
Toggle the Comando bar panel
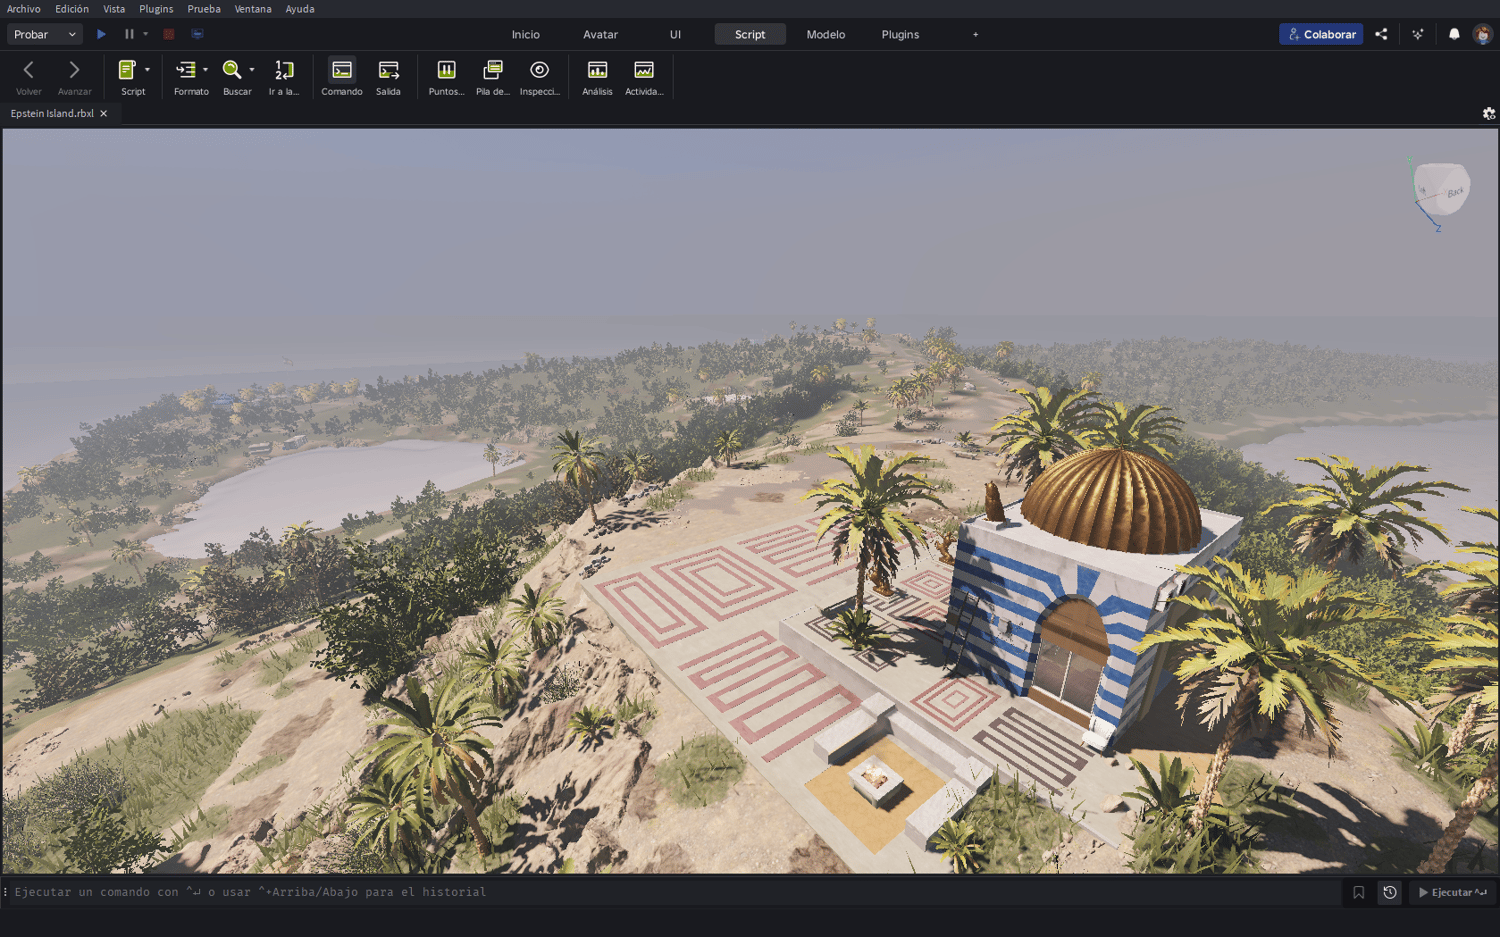click(342, 76)
